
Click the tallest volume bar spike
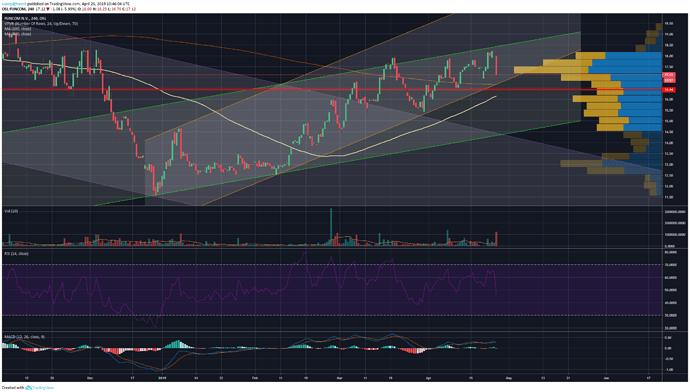click(x=331, y=227)
